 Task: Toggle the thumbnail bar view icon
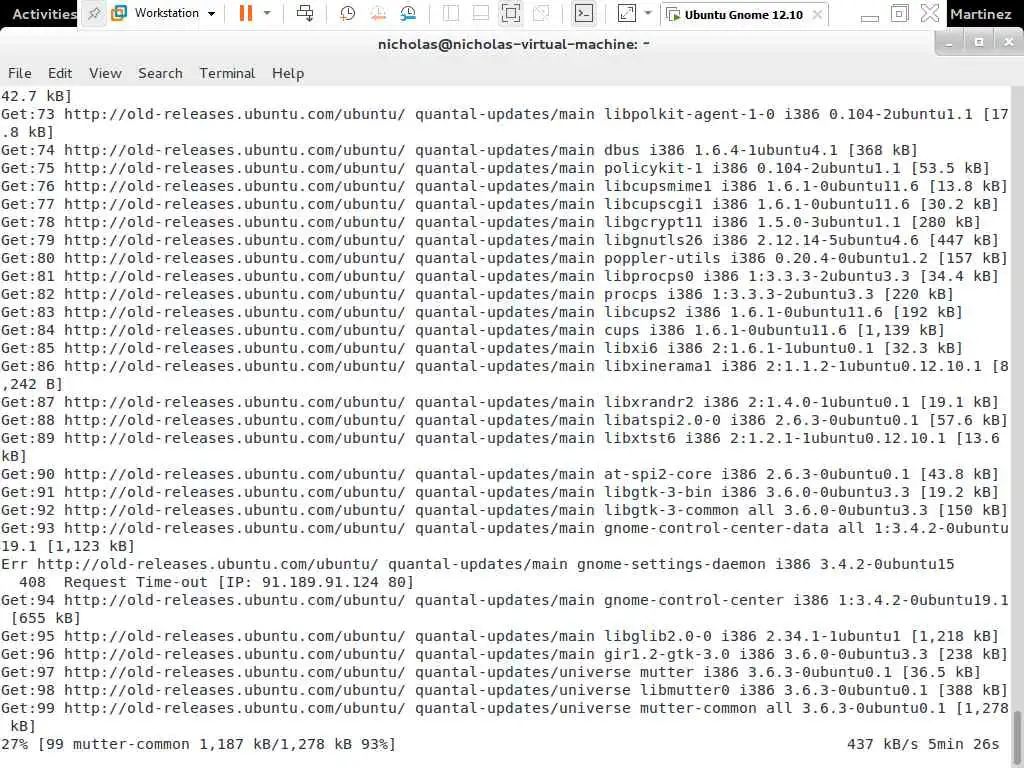click(481, 13)
